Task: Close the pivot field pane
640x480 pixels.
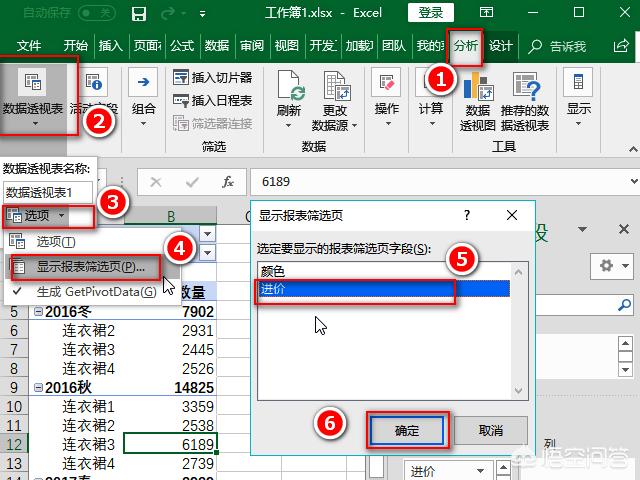Action: pyautogui.click(x=624, y=229)
